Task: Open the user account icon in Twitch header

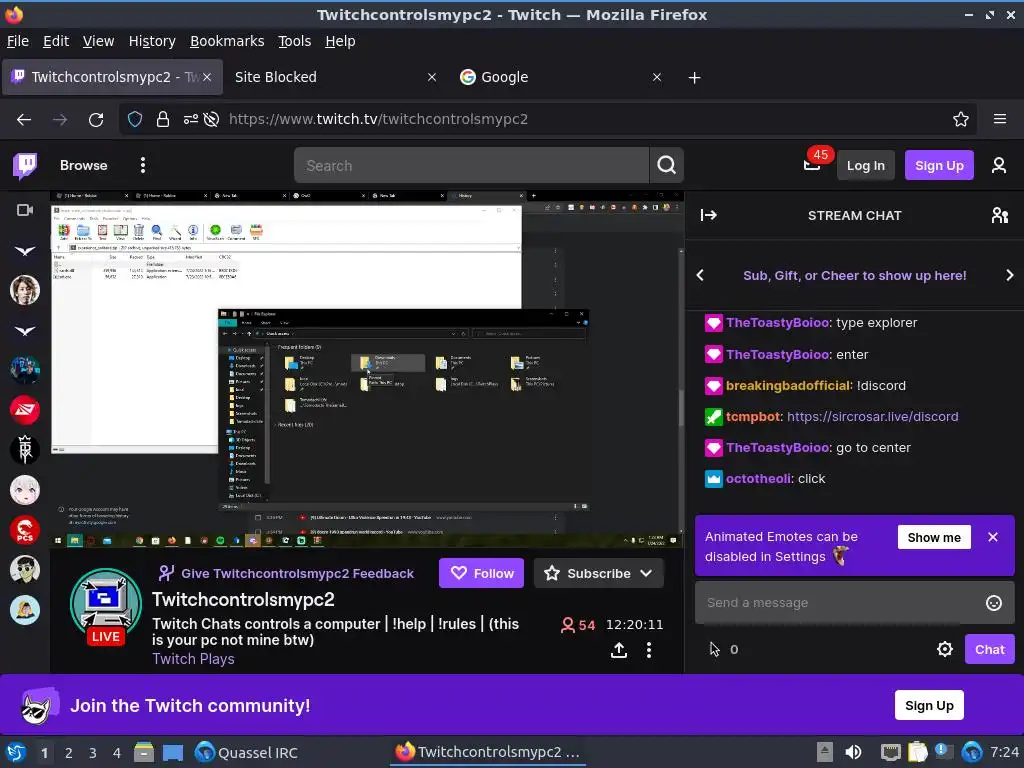Action: 999,165
